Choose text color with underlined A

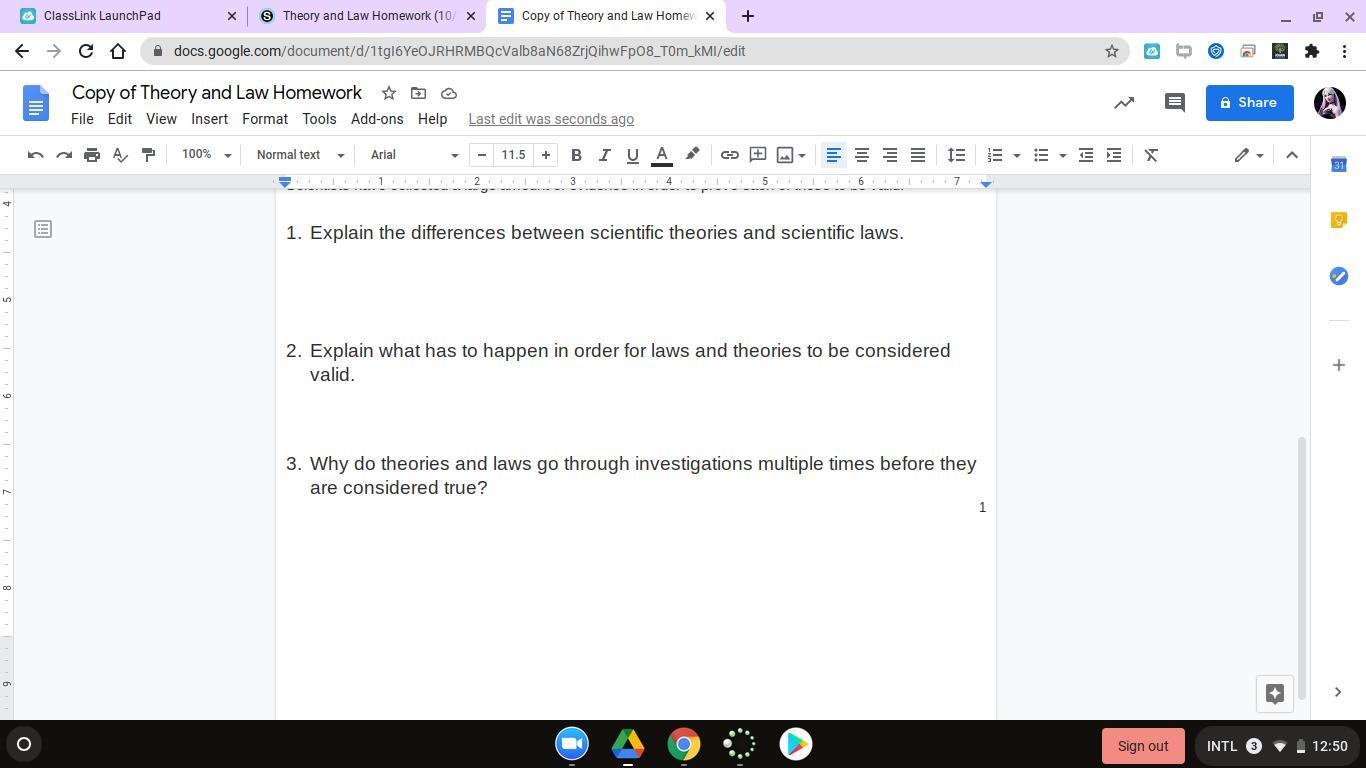(x=661, y=155)
